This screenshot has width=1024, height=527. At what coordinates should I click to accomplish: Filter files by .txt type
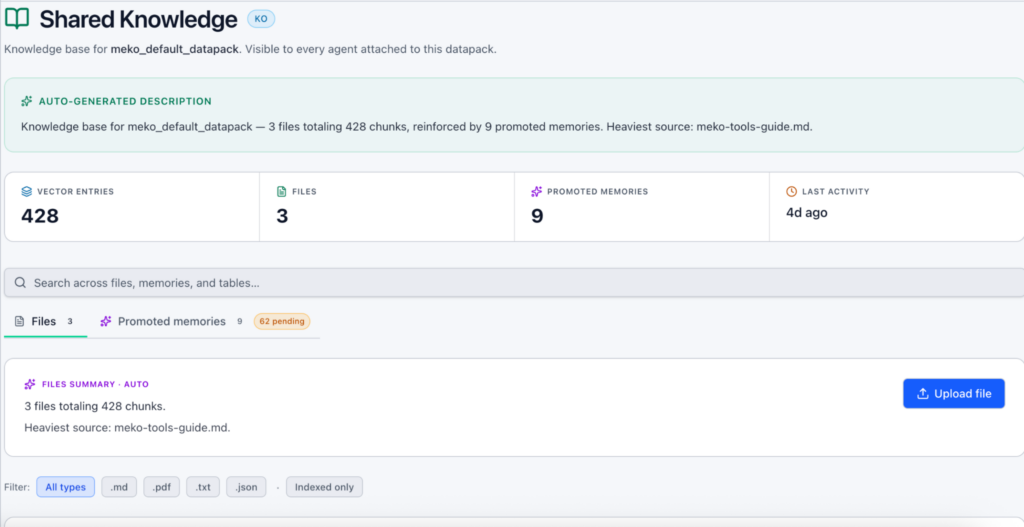click(x=202, y=487)
